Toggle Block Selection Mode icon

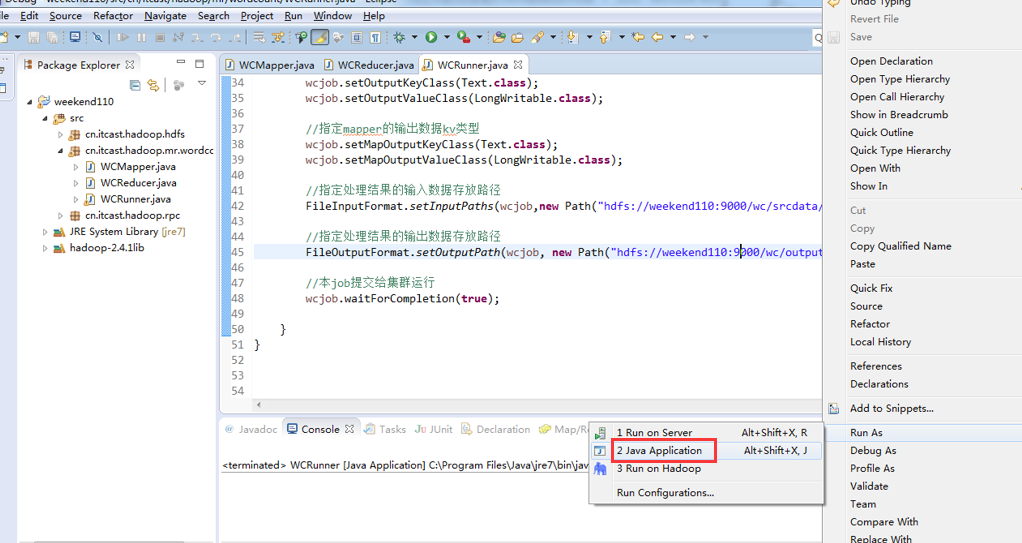[x=357, y=38]
